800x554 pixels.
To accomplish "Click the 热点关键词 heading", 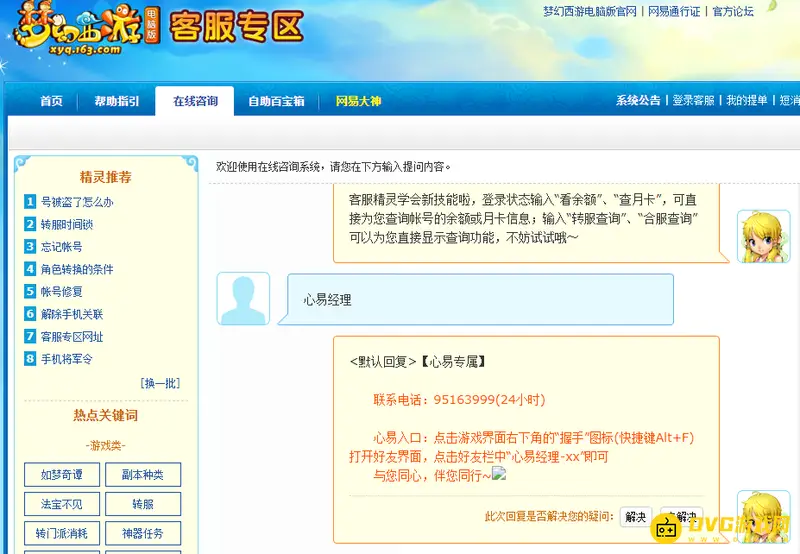I will coord(106,415).
